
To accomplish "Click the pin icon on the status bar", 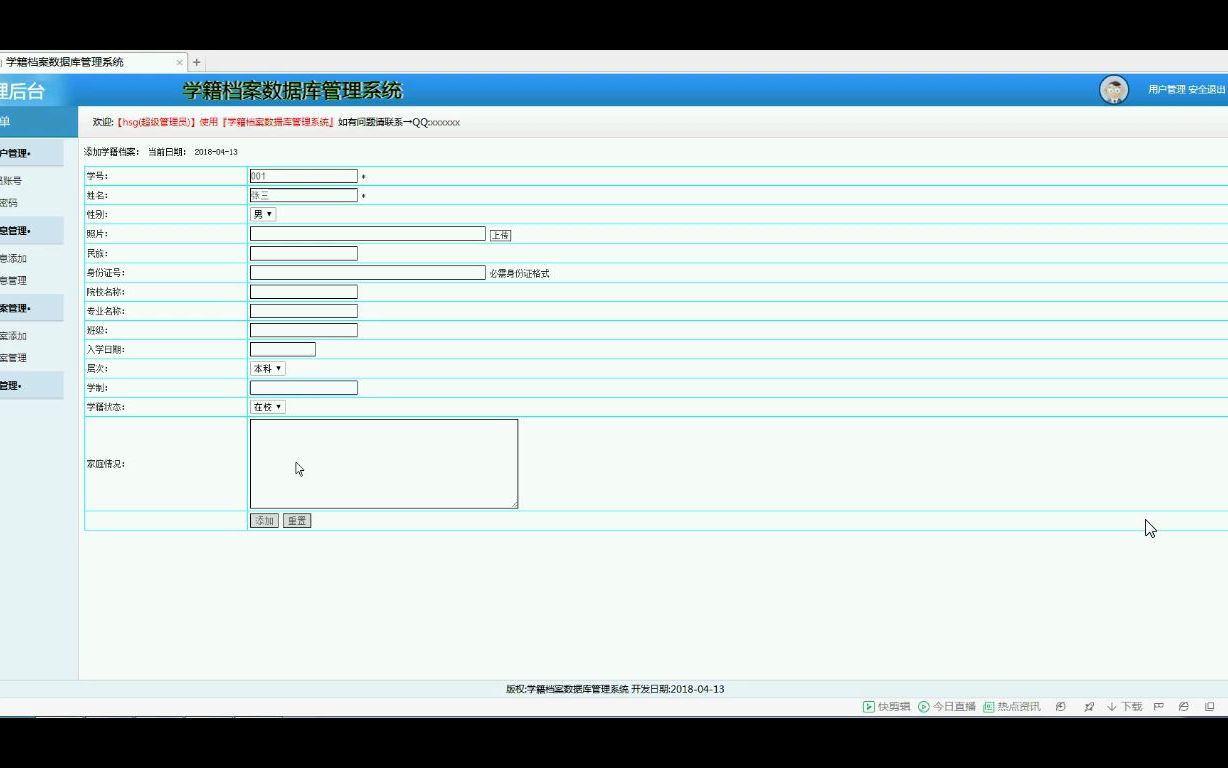I will (1089, 706).
